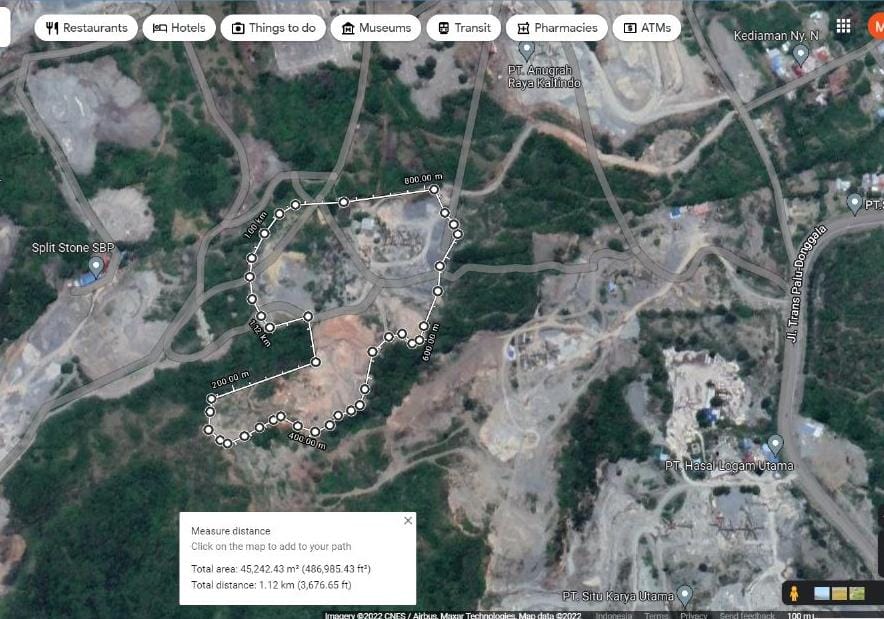The image size is (884, 619).
Task: Select the Things to do chip
Action: pyautogui.click(x=273, y=28)
